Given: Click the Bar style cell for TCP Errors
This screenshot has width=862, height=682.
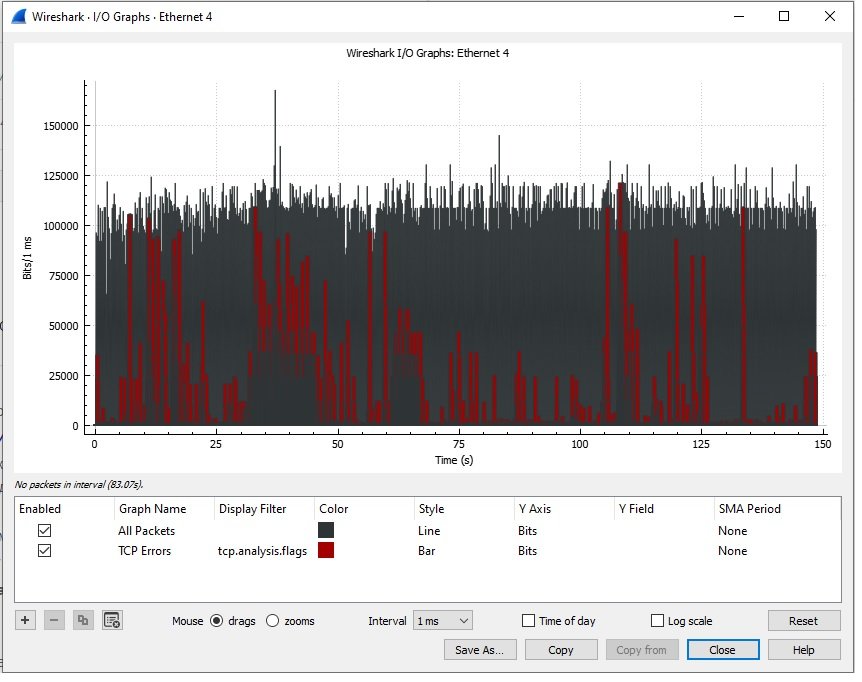Looking at the screenshot, I should tap(427, 551).
